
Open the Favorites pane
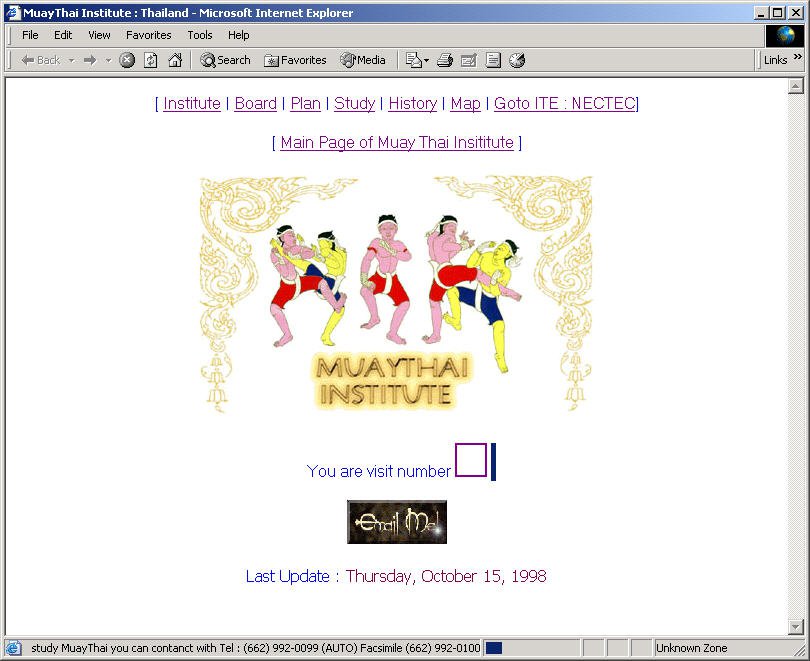pos(295,60)
